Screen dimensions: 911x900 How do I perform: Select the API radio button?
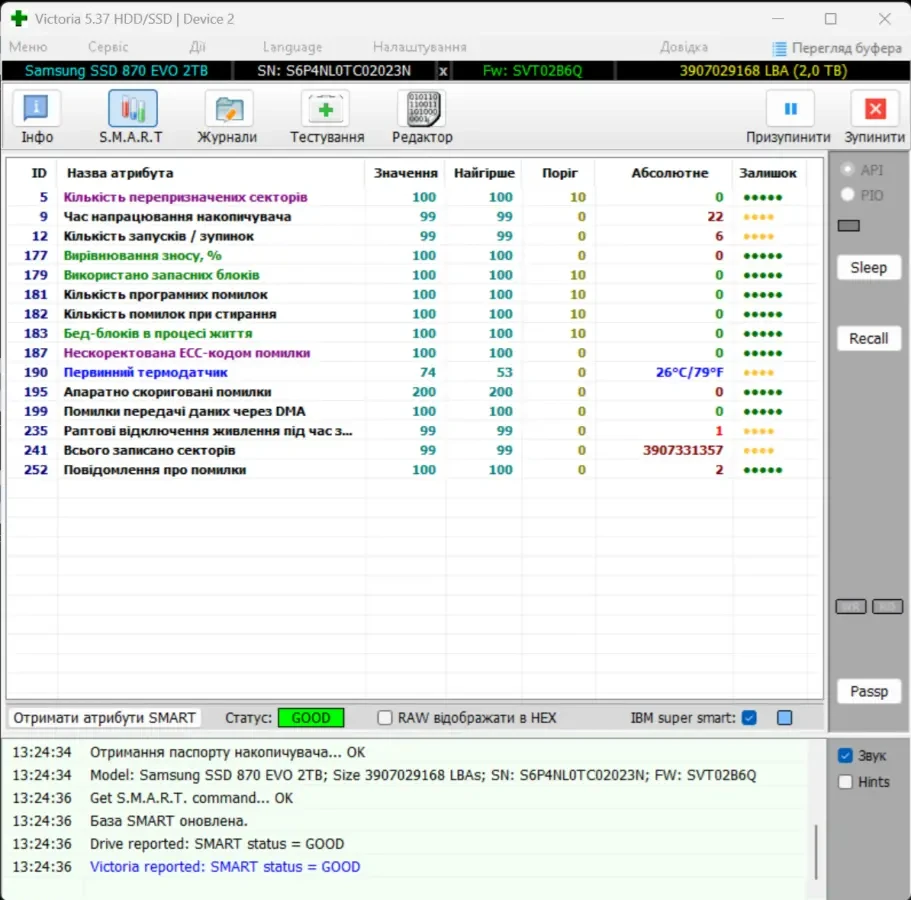click(847, 170)
